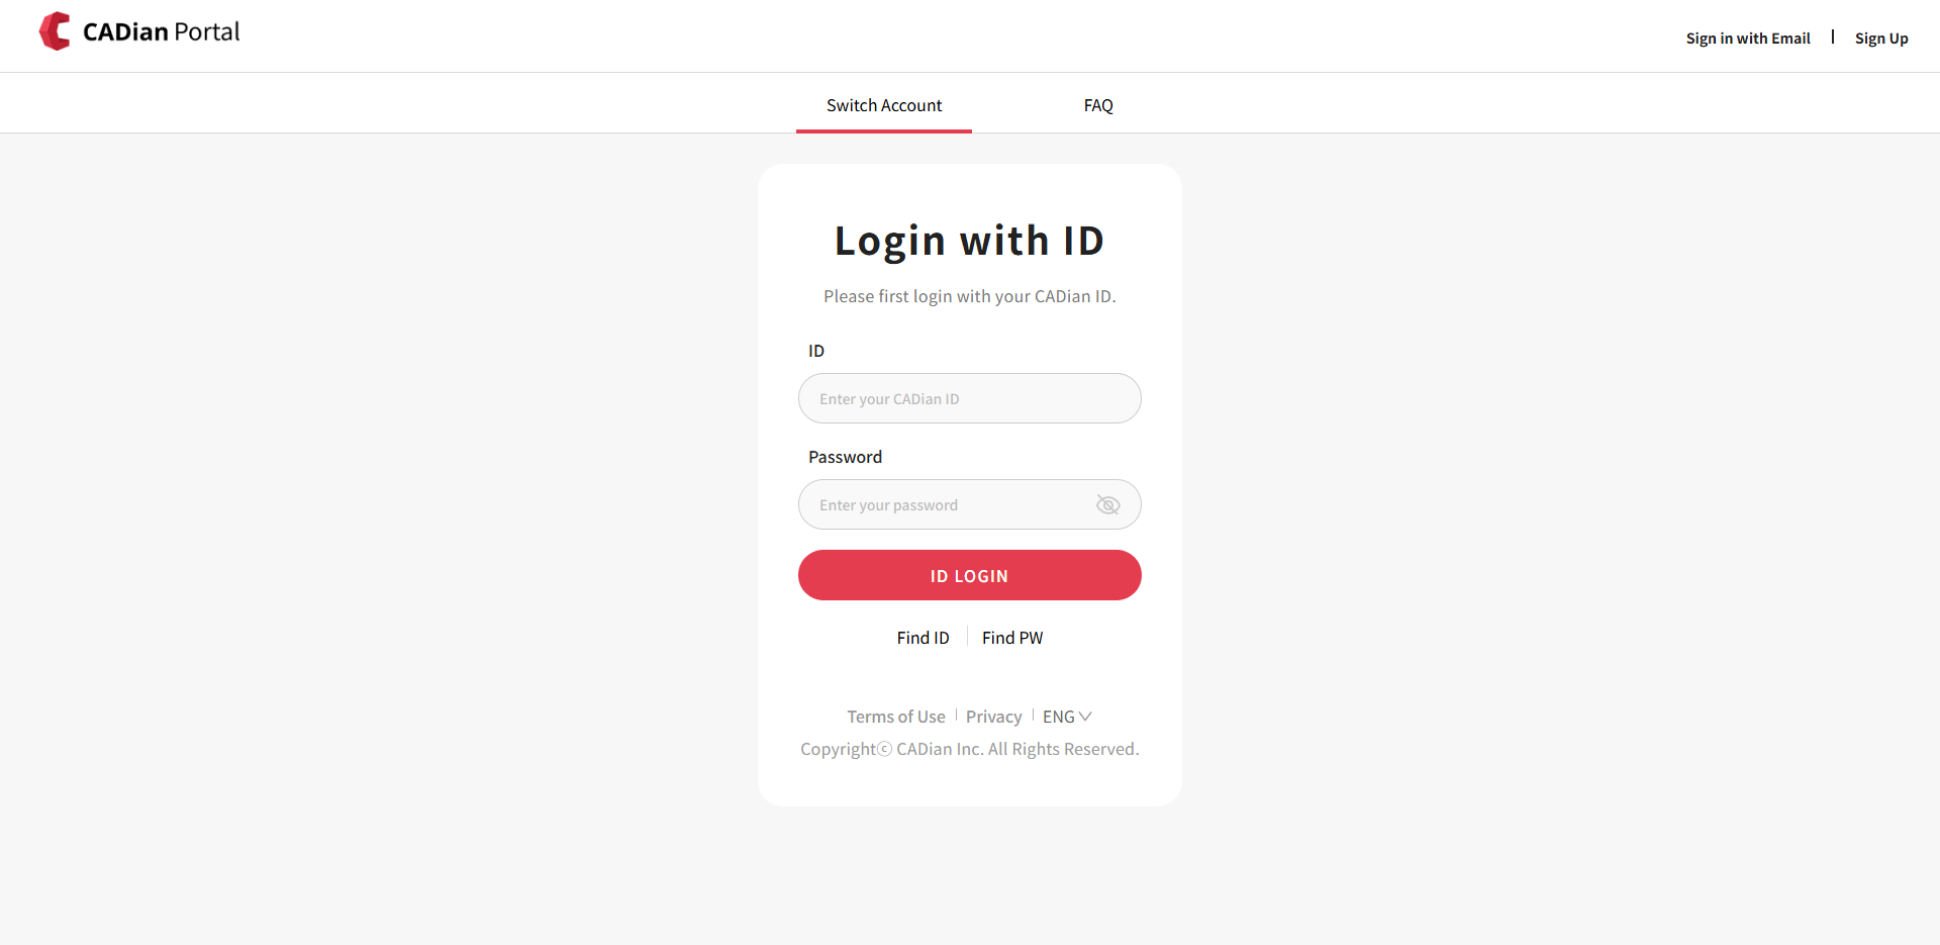Image resolution: width=1940 pixels, height=945 pixels.
Task: Select the Switch Account tab
Action: 883,105
